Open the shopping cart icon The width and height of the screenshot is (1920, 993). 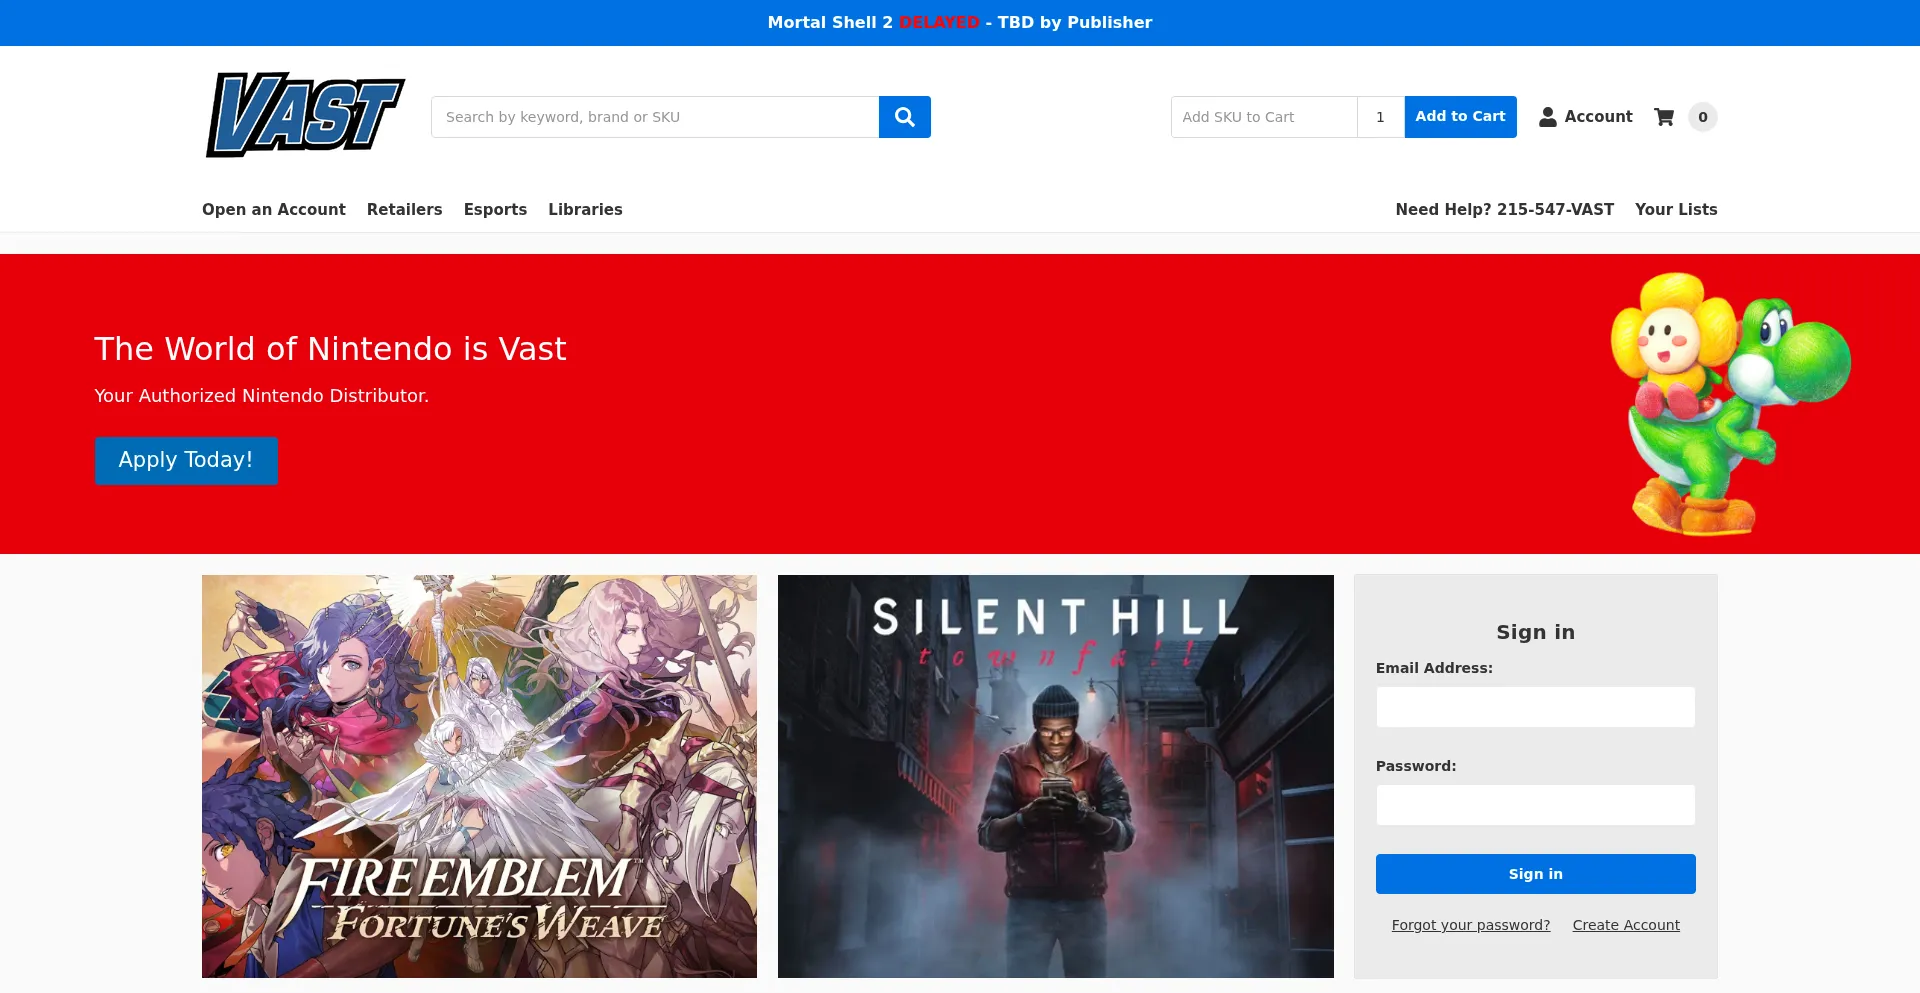click(1664, 117)
